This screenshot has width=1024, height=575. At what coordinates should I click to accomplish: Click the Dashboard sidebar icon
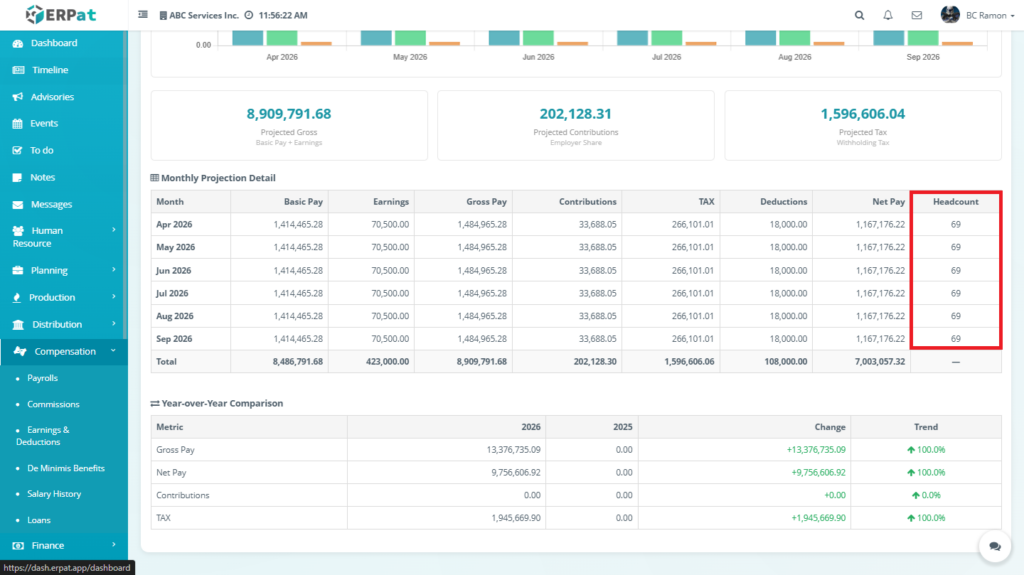pos(18,43)
